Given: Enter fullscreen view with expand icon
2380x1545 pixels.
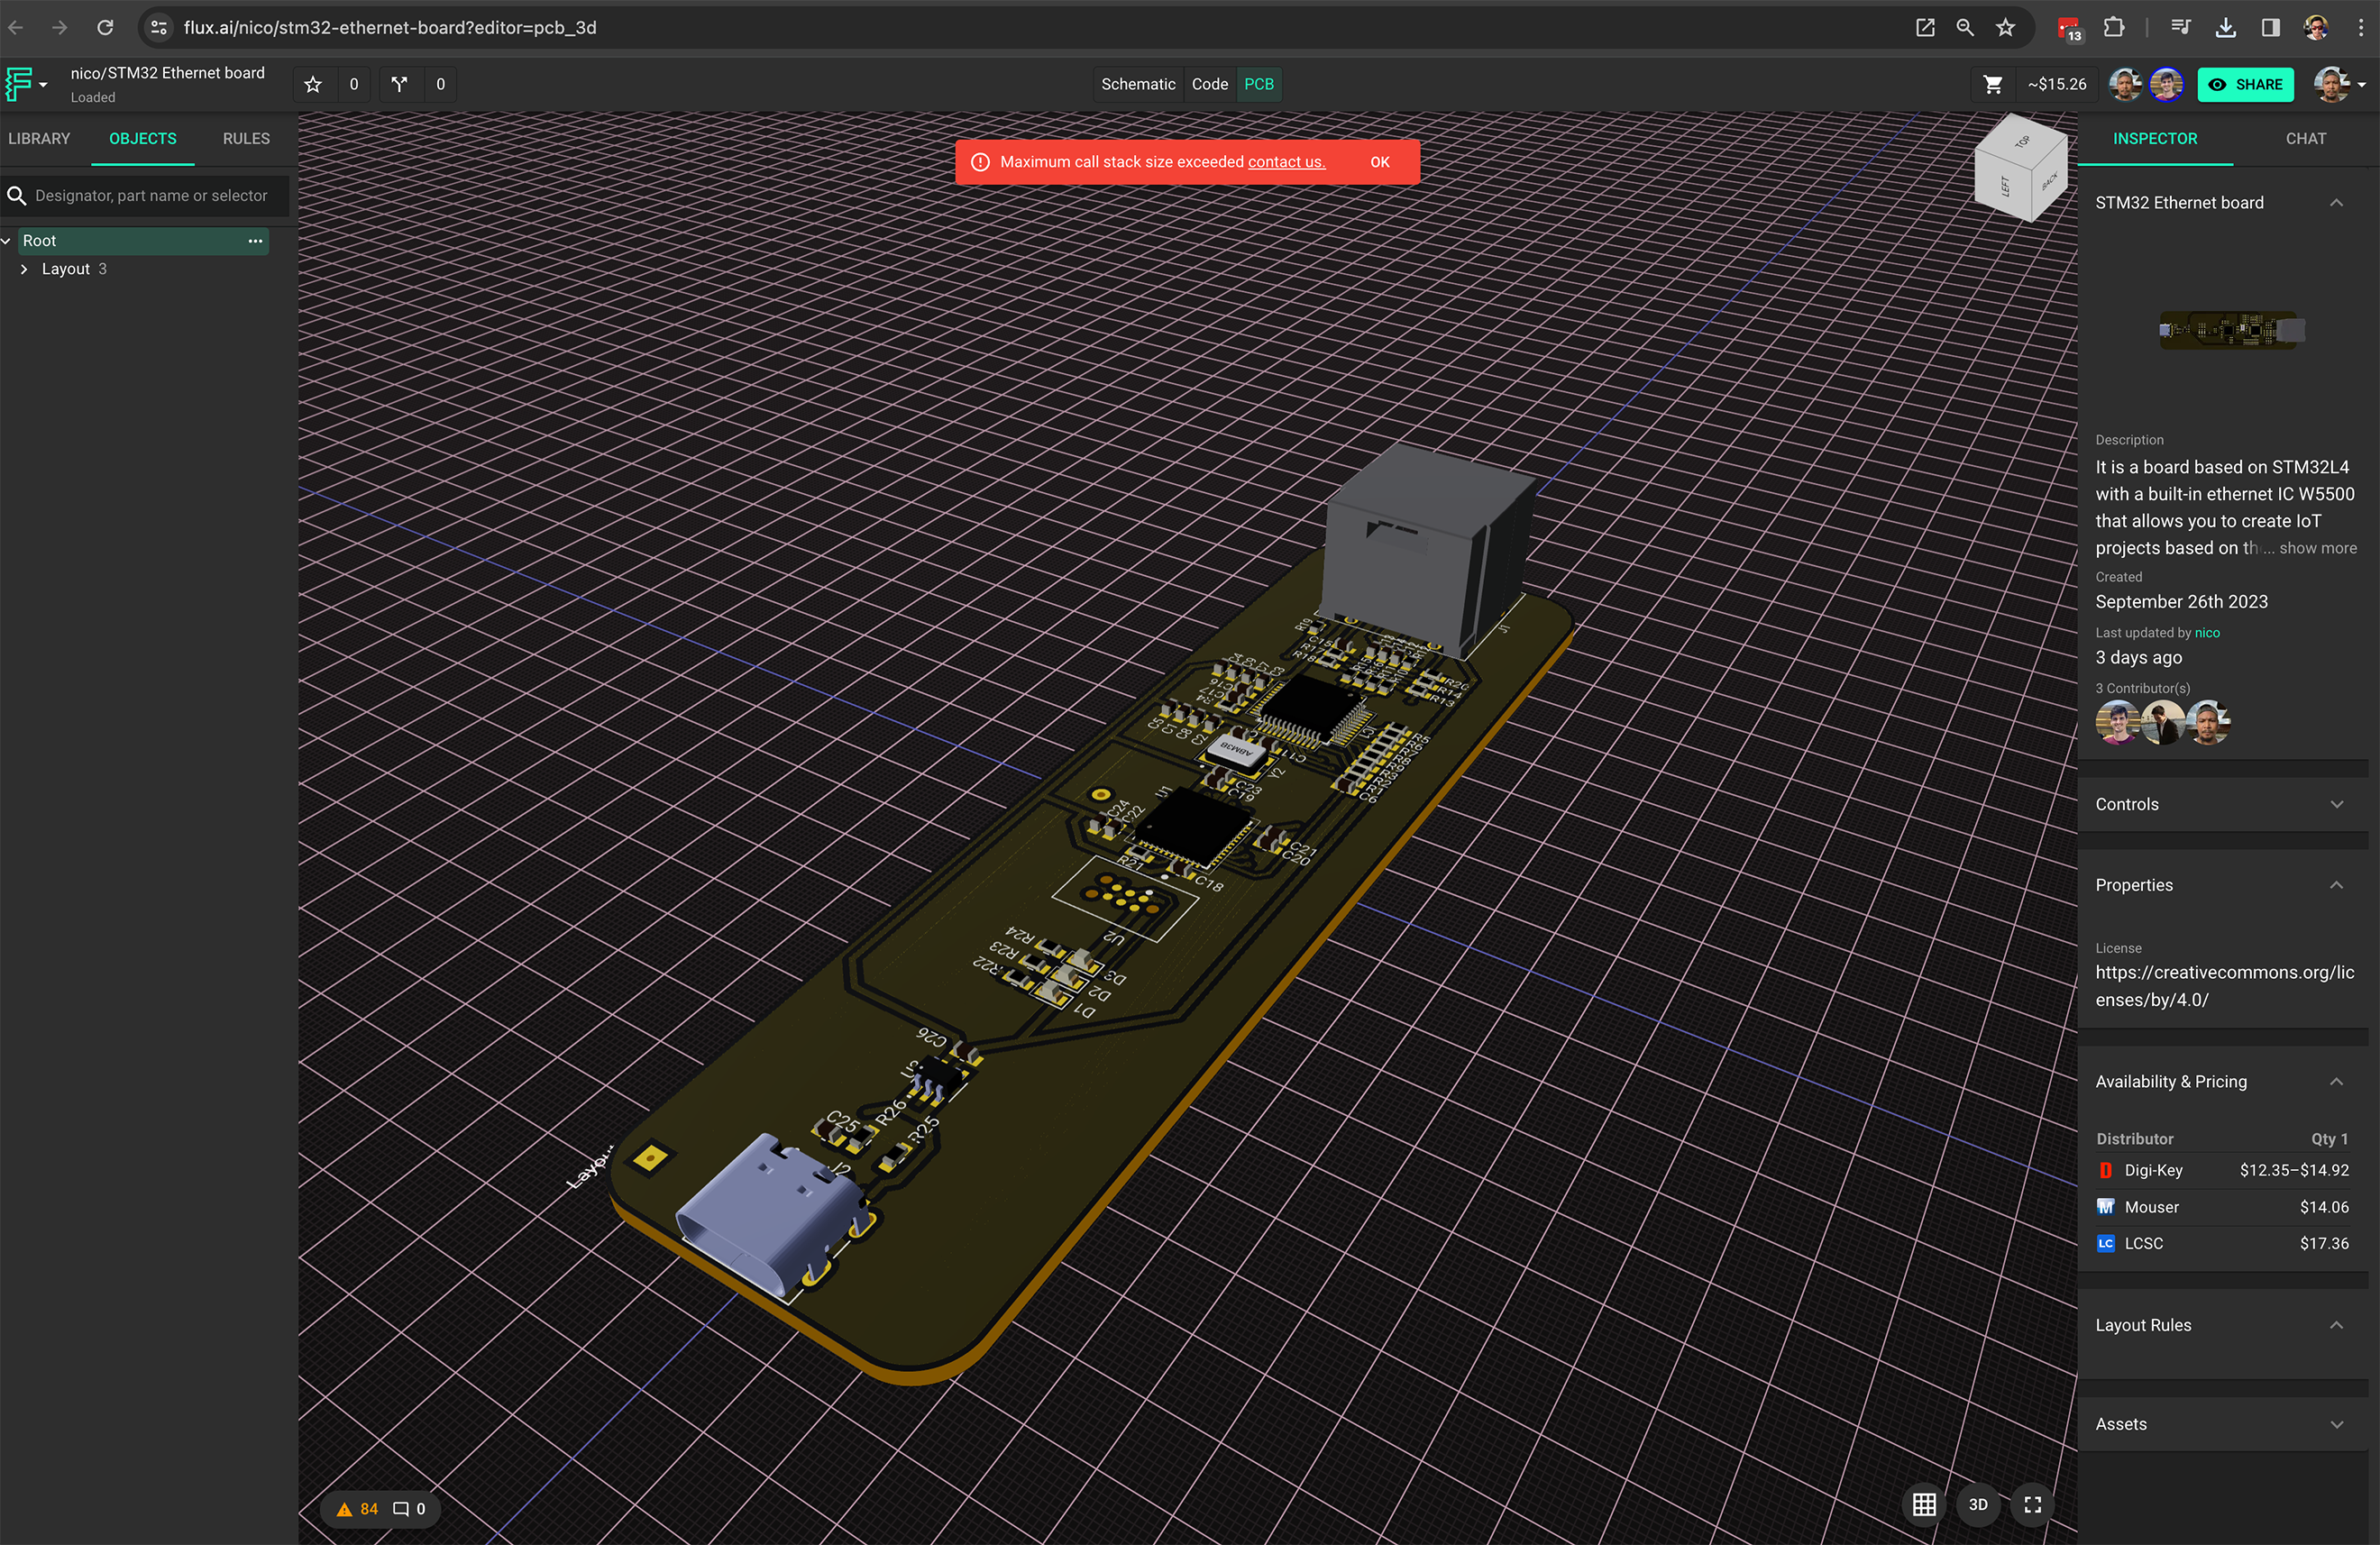Looking at the screenshot, I should point(2032,1505).
